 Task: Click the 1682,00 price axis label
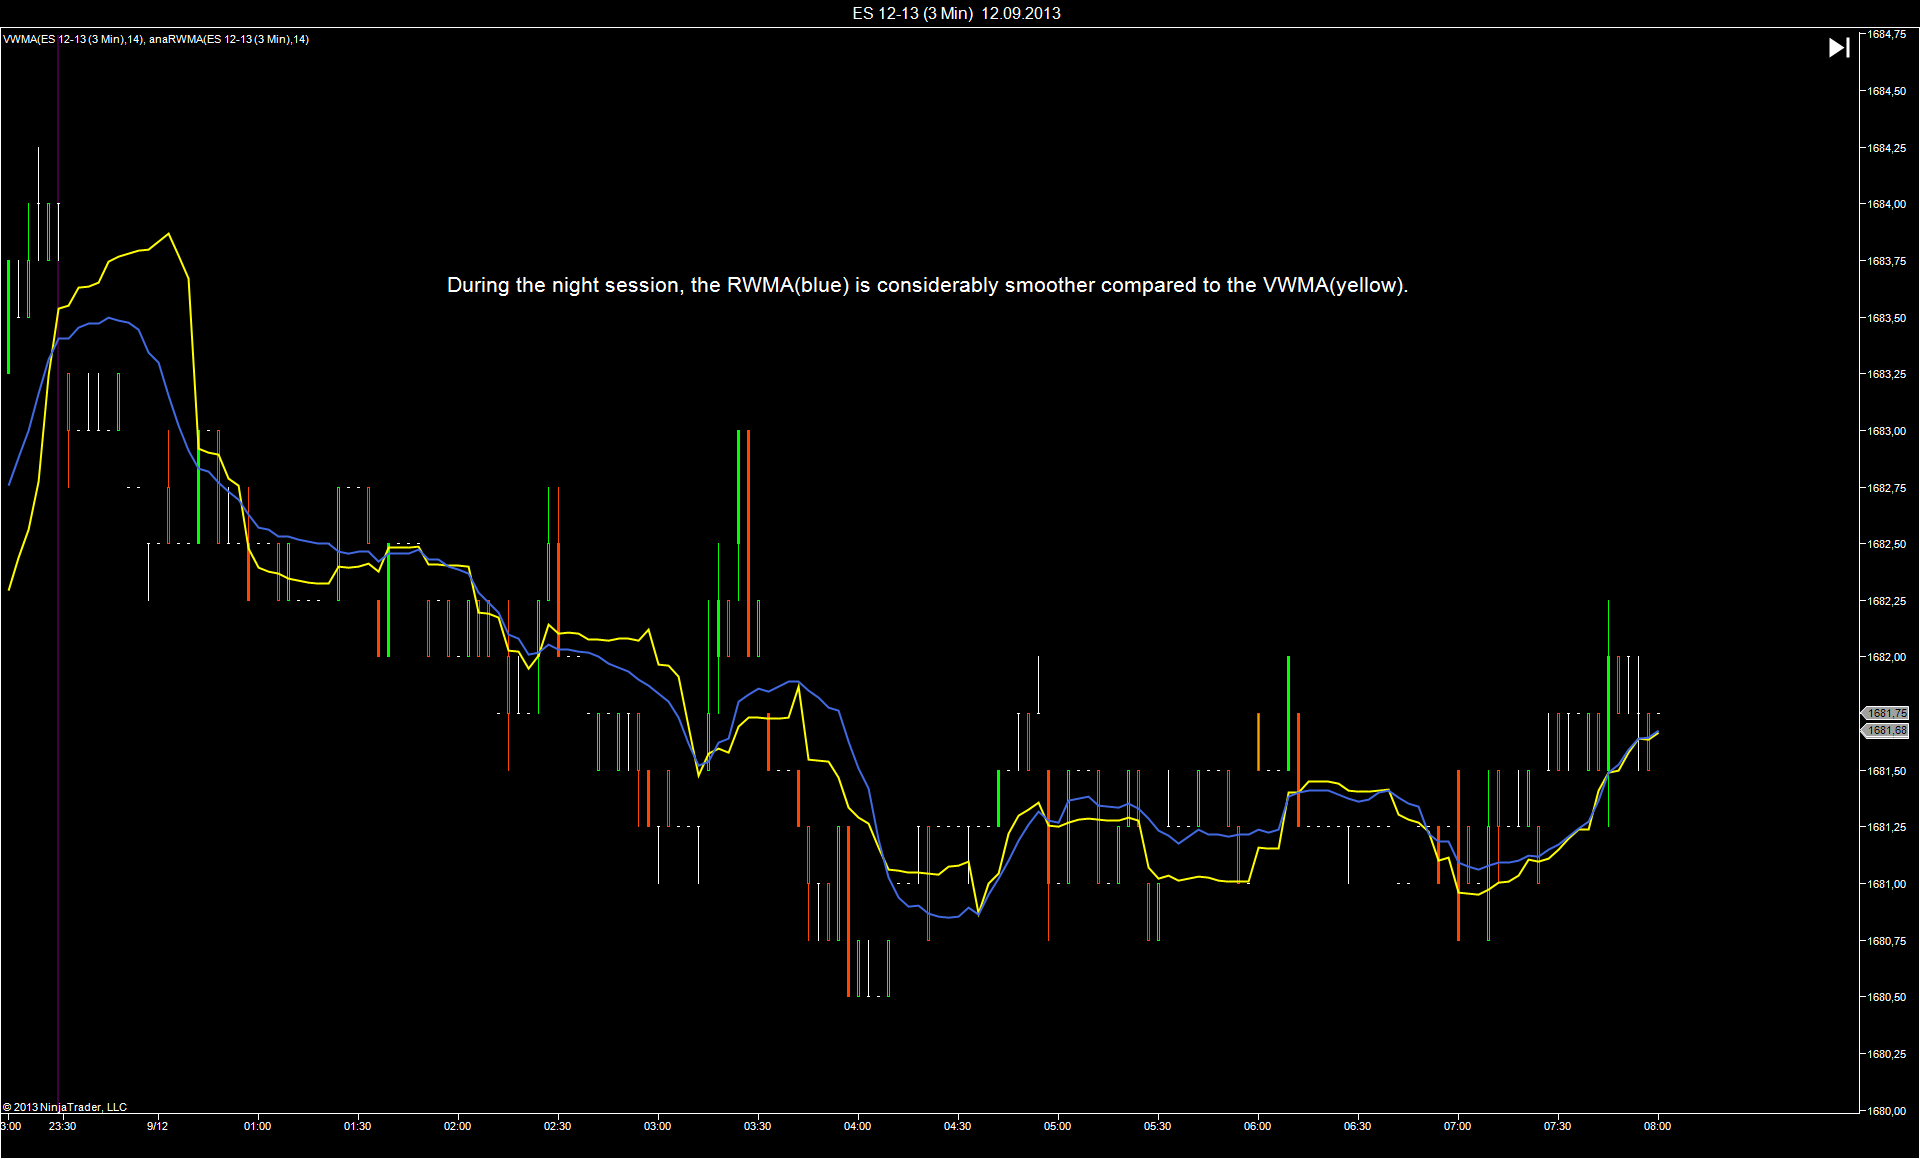click(x=1887, y=657)
